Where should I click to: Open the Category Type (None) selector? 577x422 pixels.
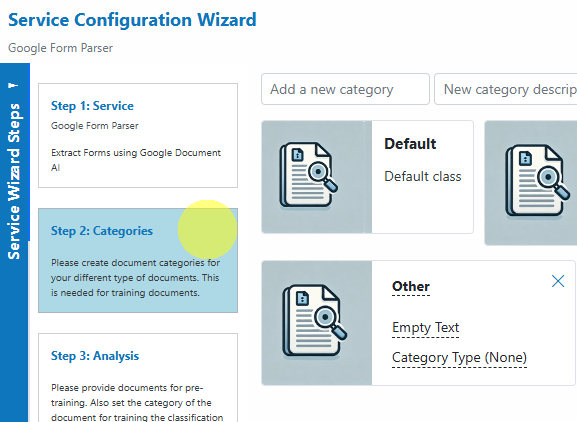click(459, 357)
